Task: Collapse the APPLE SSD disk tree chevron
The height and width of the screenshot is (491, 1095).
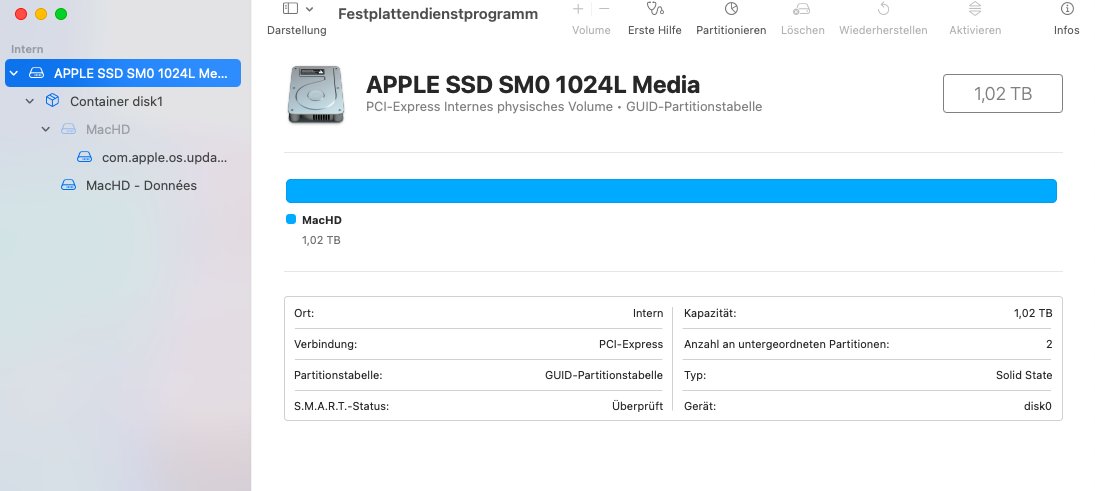Action: tap(14, 73)
